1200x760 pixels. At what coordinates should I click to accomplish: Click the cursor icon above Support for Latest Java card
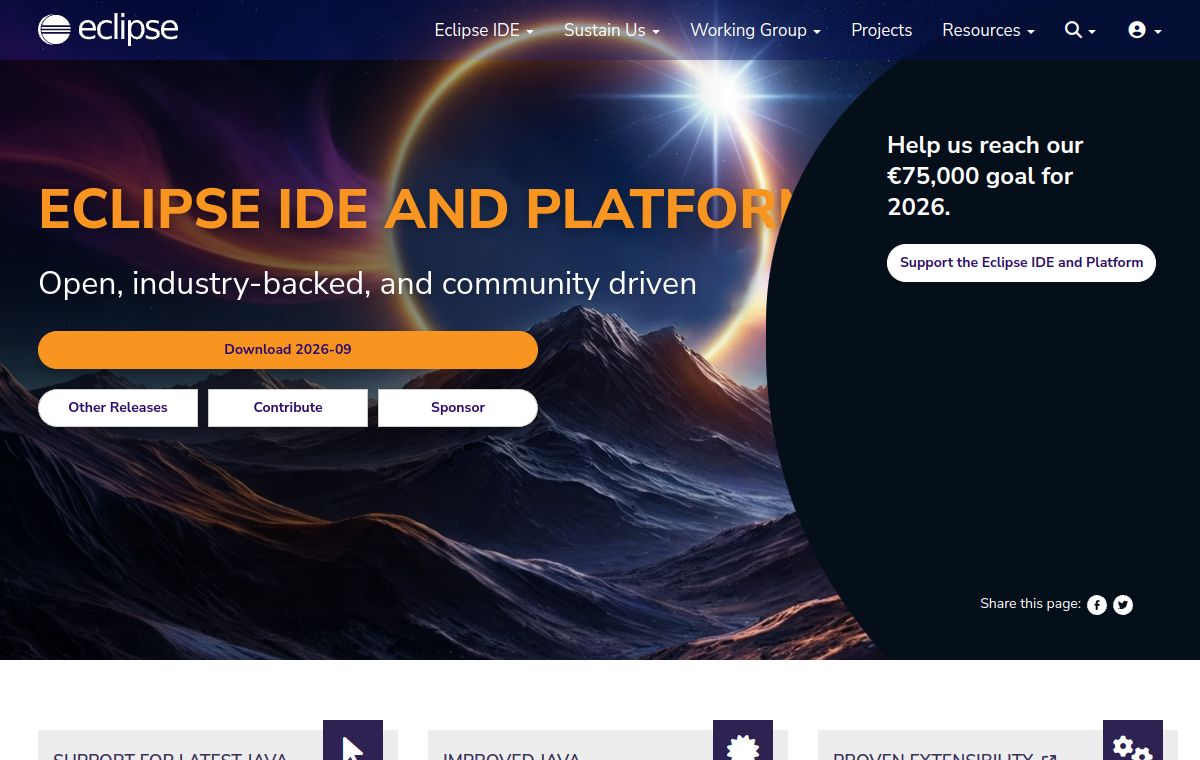(x=353, y=741)
